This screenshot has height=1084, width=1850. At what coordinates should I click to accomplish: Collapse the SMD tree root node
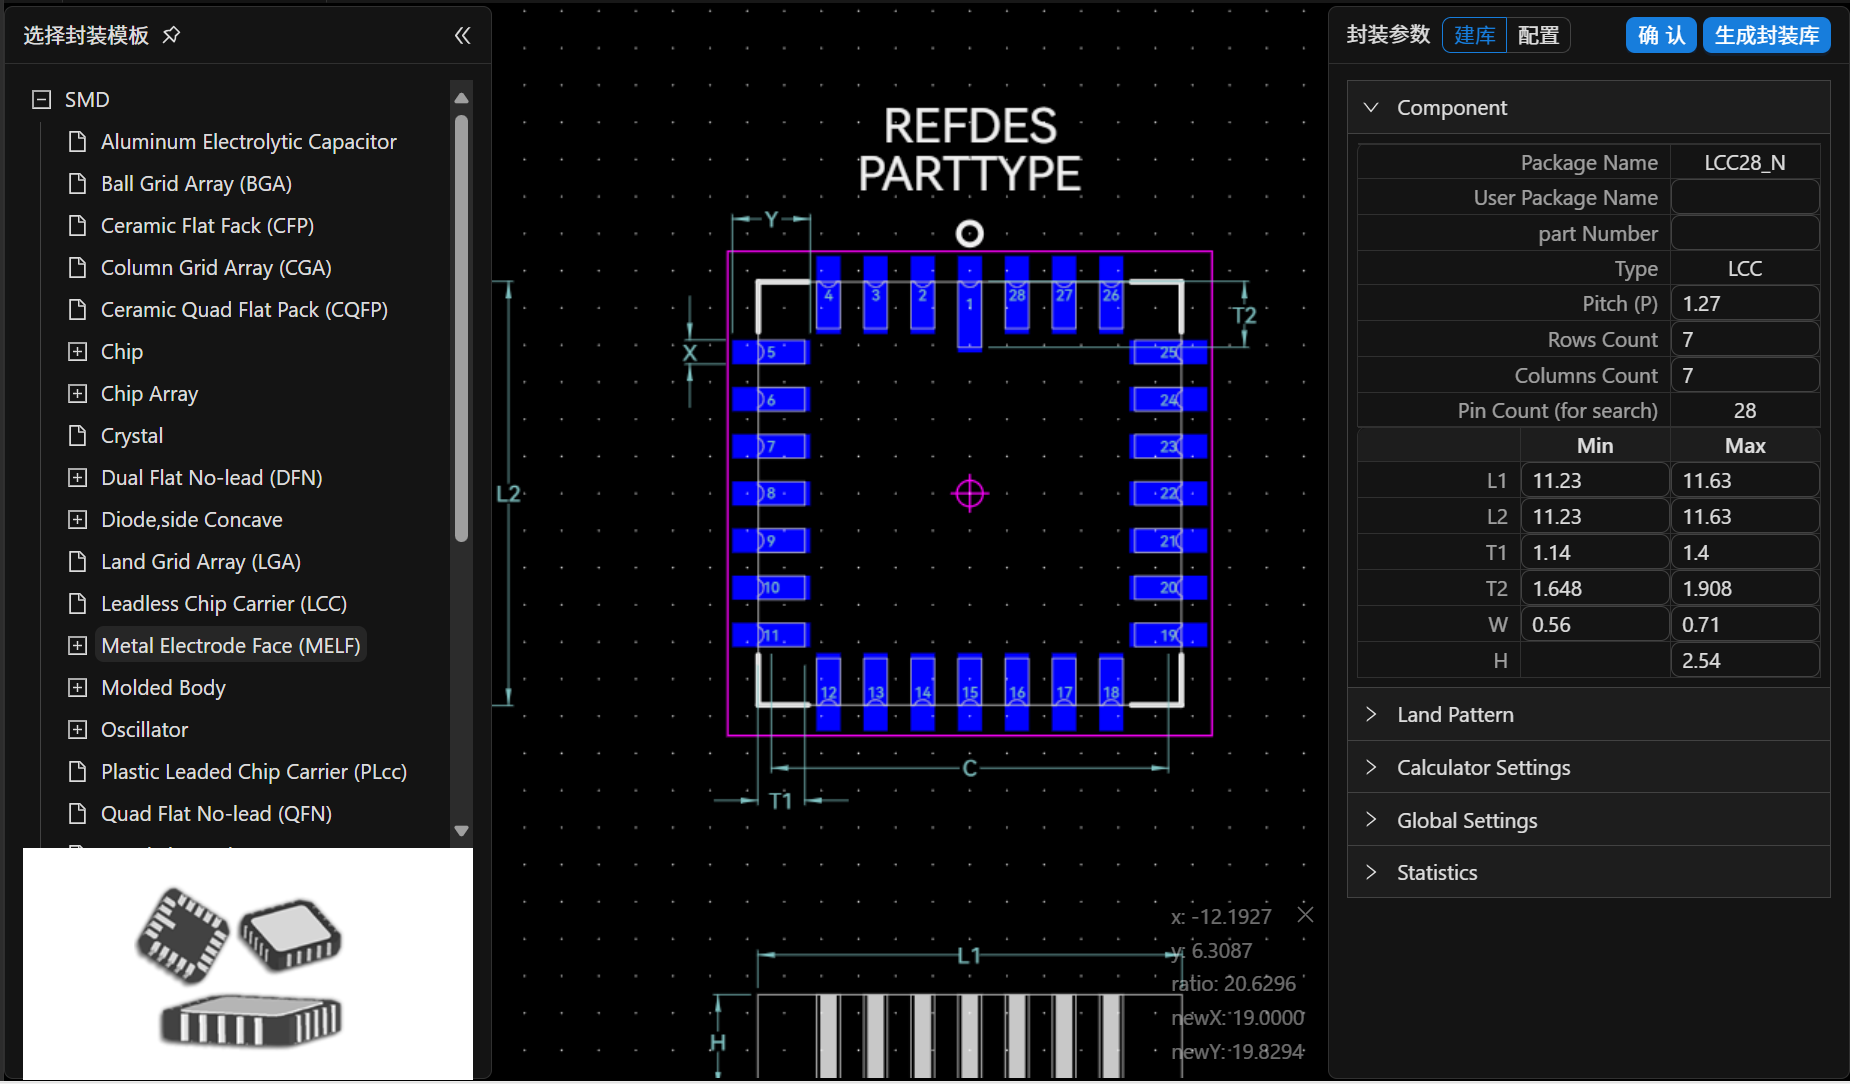41,100
